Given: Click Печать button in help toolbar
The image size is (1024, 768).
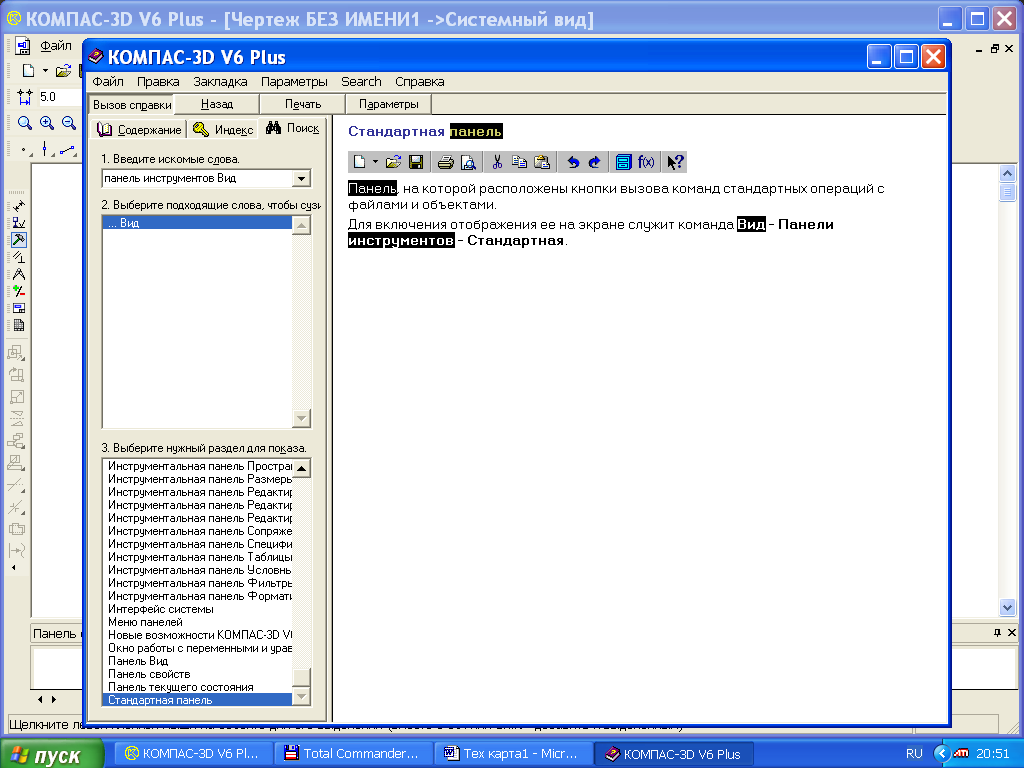Looking at the screenshot, I should coord(303,104).
